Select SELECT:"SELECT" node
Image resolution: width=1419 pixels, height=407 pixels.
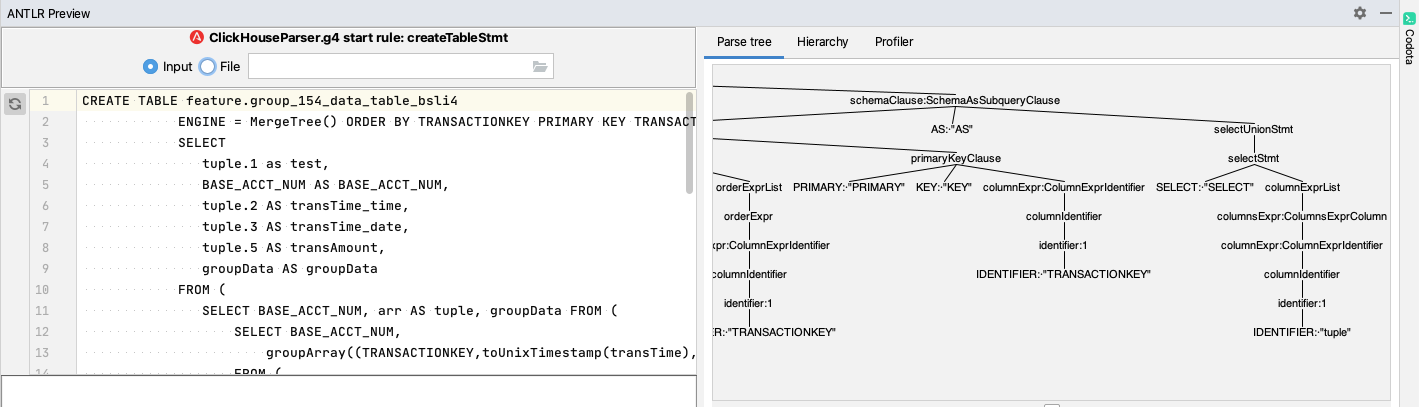coord(1204,187)
